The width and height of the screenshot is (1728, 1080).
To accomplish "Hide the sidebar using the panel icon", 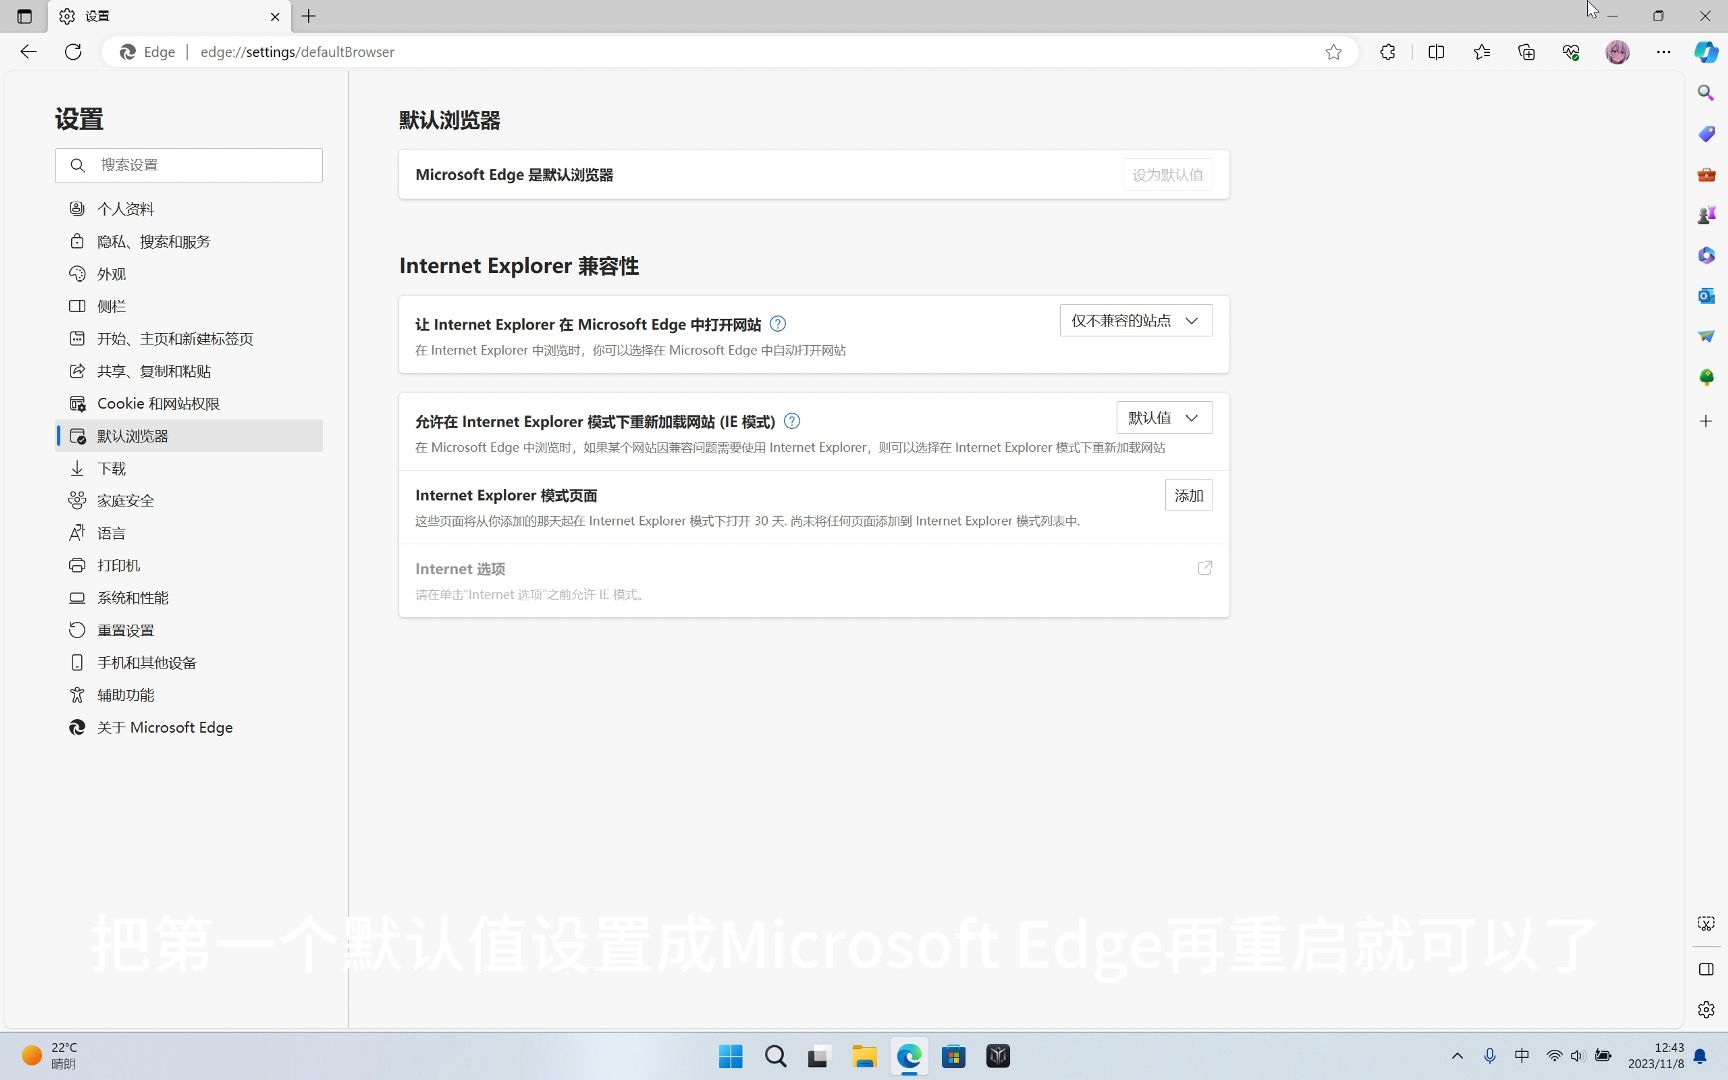I will tap(1706, 969).
